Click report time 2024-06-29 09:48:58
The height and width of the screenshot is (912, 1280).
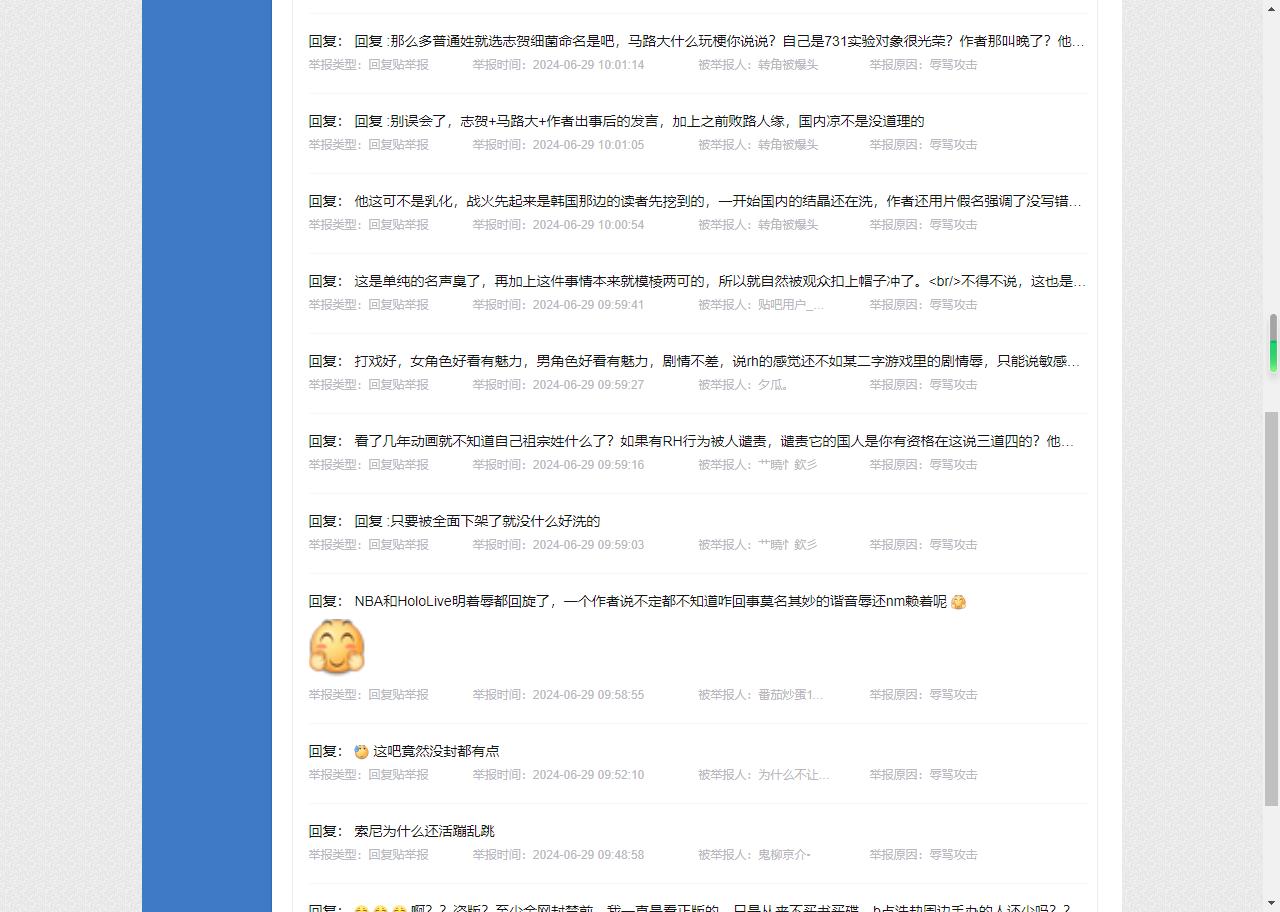588,855
